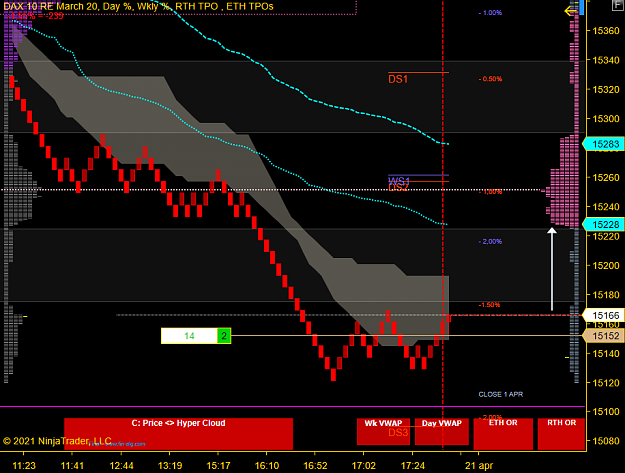Select the 15166 current price marker
This screenshot has width=625, height=473.
603,316
